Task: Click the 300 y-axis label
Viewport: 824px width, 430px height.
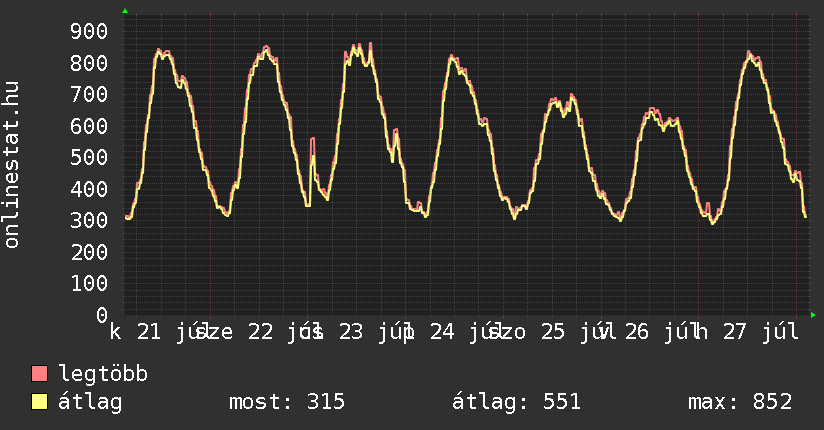Action: pos(89,220)
